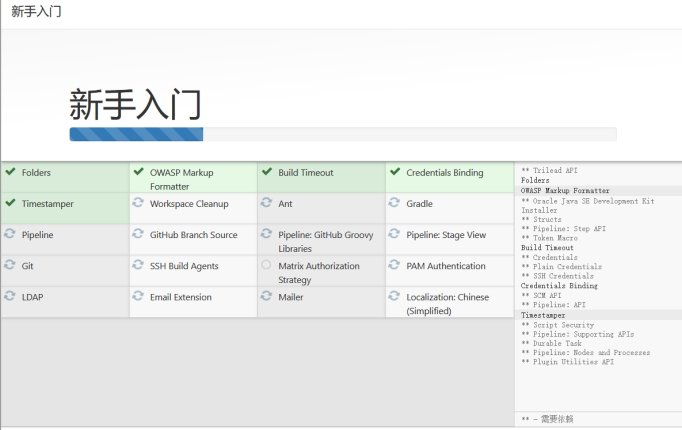Click GitHub Branch Source refresh icon
The width and height of the screenshot is (682, 430).
coord(138,234)
